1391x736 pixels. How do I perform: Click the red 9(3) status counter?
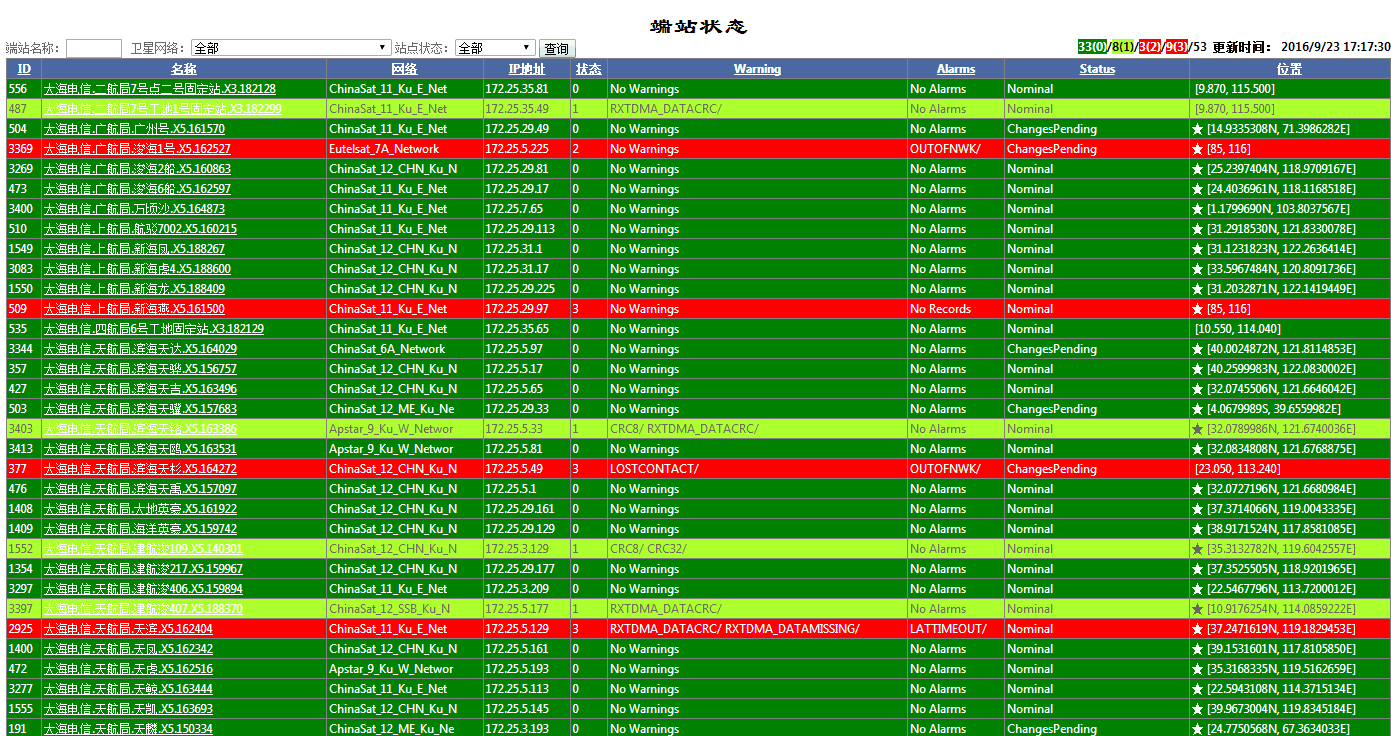[1177, 47]
